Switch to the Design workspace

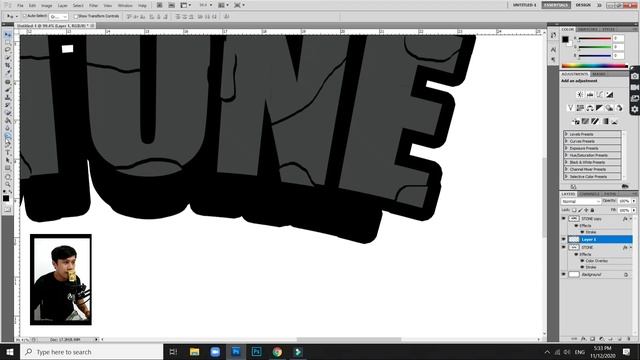pos(583,5)
